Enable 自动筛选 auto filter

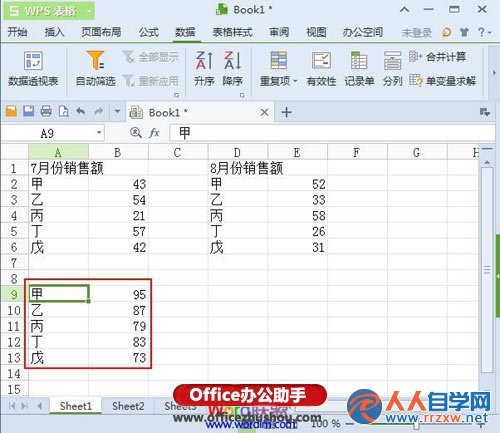point(96,69)
